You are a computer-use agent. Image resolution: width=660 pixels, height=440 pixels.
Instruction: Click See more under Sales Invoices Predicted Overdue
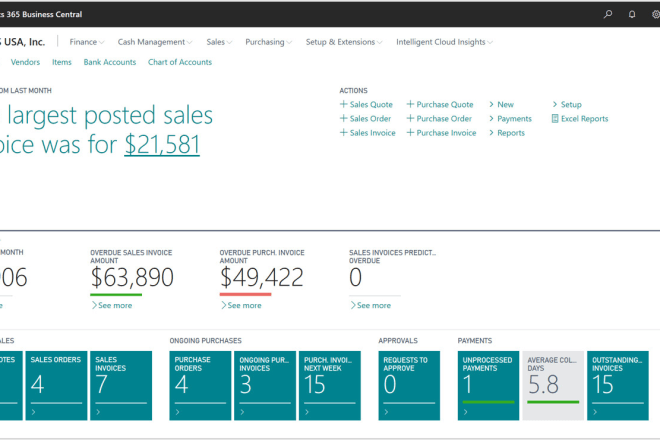tap(371, 305)
